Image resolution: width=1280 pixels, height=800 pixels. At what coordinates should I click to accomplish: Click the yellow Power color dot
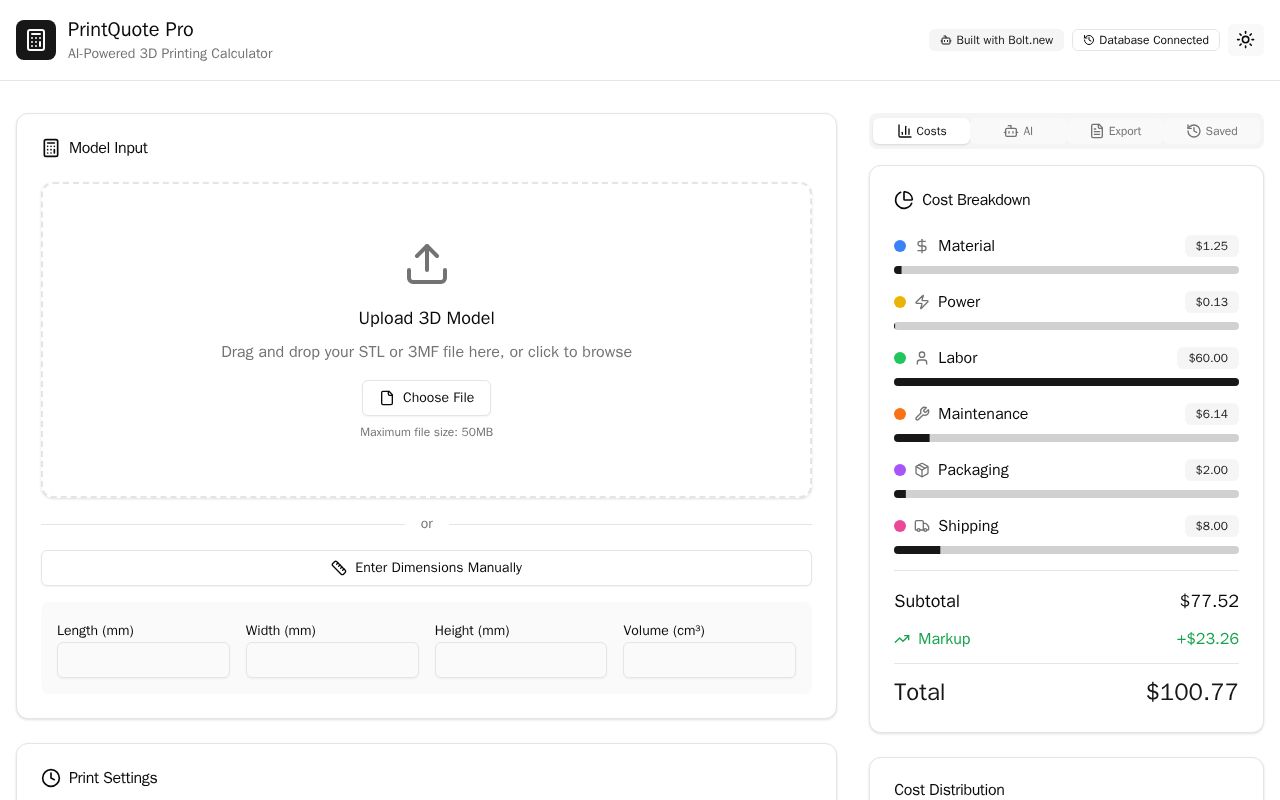pyautogui.click(x=900, y=302)
